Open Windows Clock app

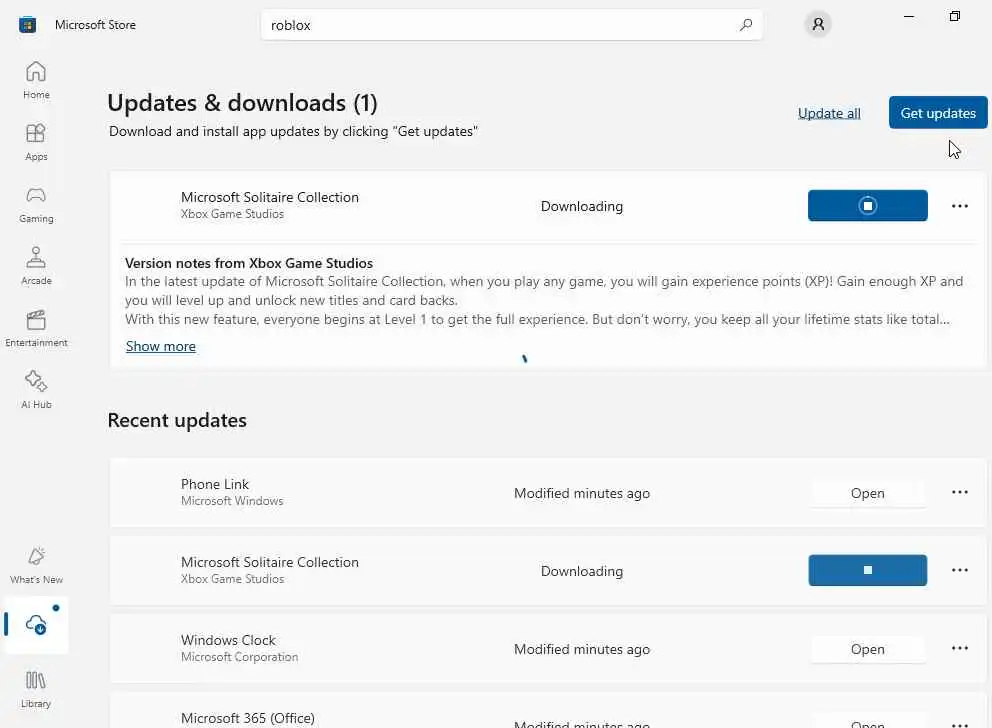(x=867, y=649)
